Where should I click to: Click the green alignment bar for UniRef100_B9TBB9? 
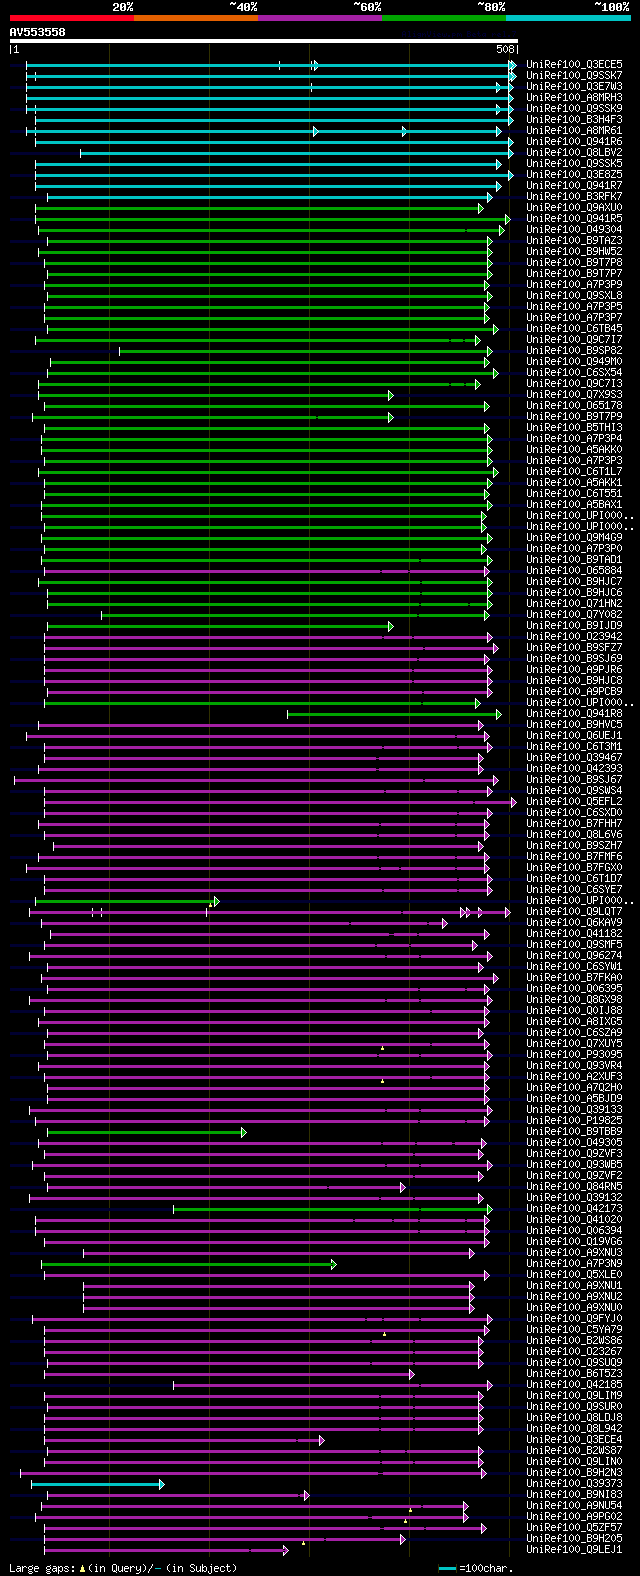(x=146, y=1132)
